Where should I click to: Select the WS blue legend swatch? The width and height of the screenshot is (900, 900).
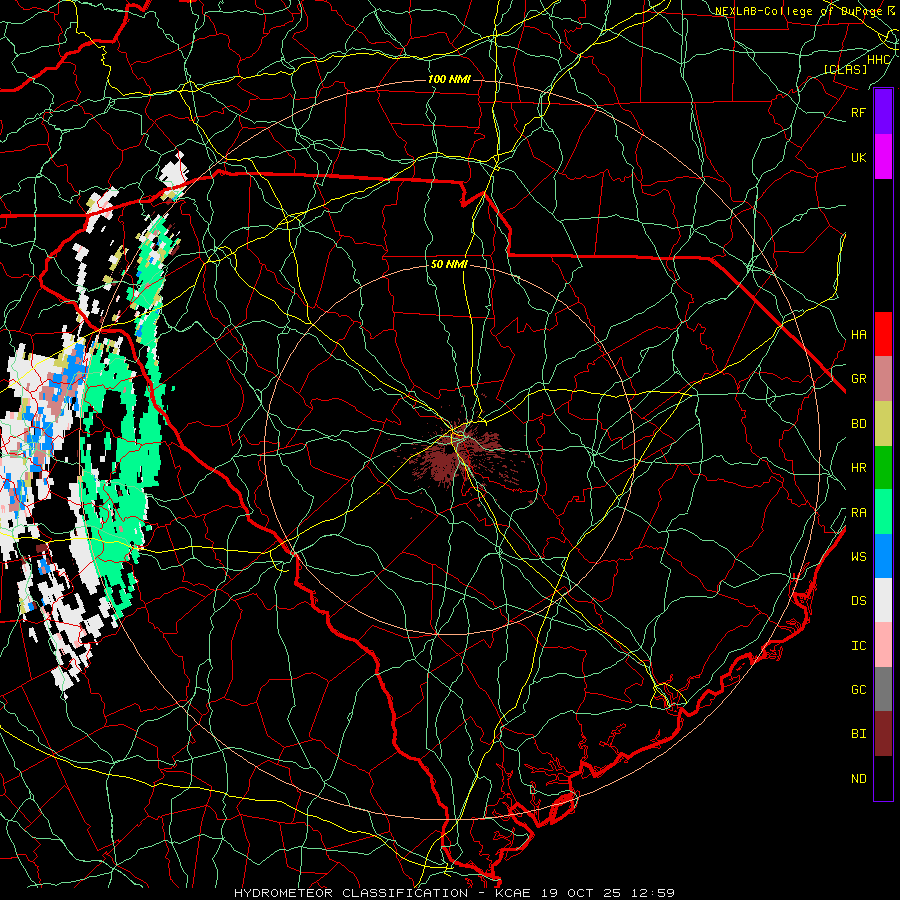tap(883, 556)
